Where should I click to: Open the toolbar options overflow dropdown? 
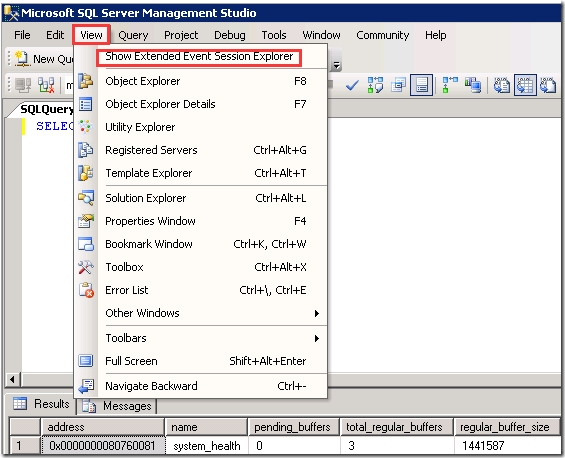click(337, 65)
